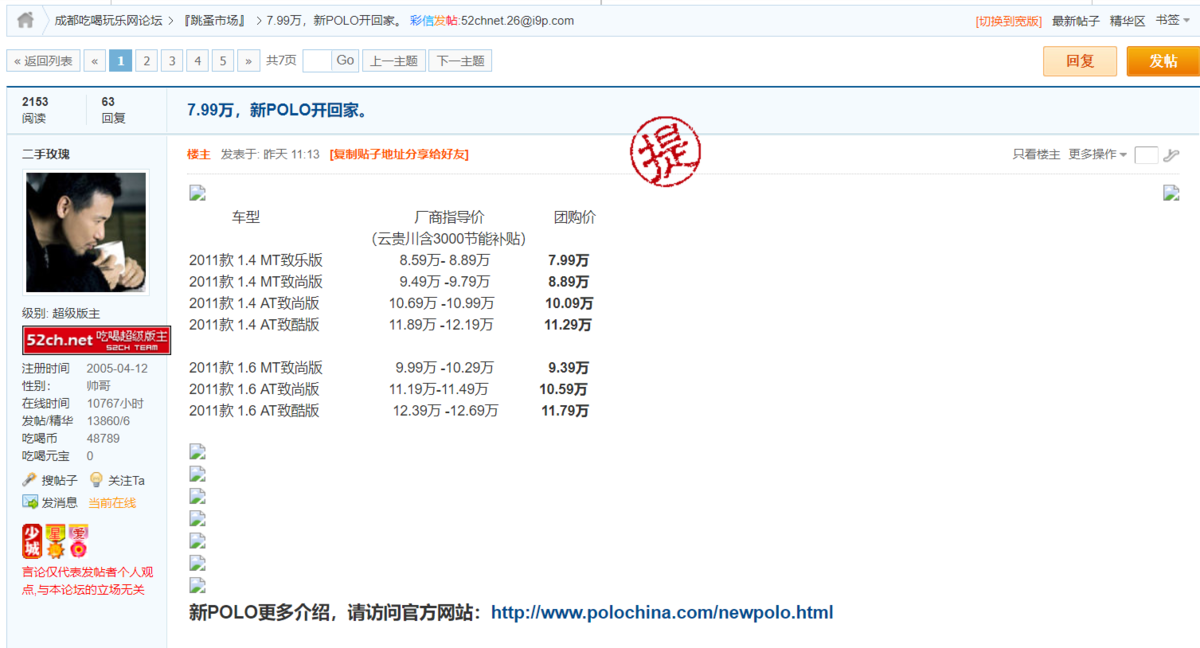Click 只看楼主 filter link
Viewport: 1200px width, 648px height.
click(x=1037, y=155)
